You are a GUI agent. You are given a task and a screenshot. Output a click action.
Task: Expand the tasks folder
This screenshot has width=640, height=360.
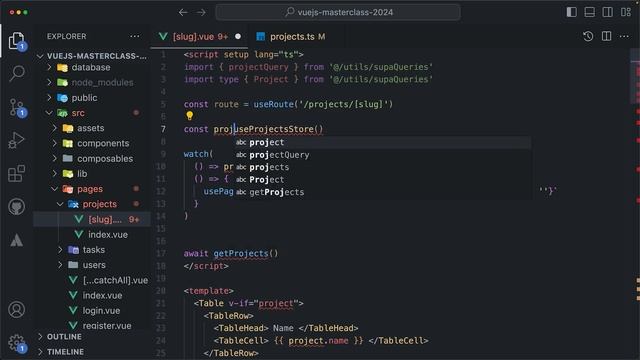[92, 250]
